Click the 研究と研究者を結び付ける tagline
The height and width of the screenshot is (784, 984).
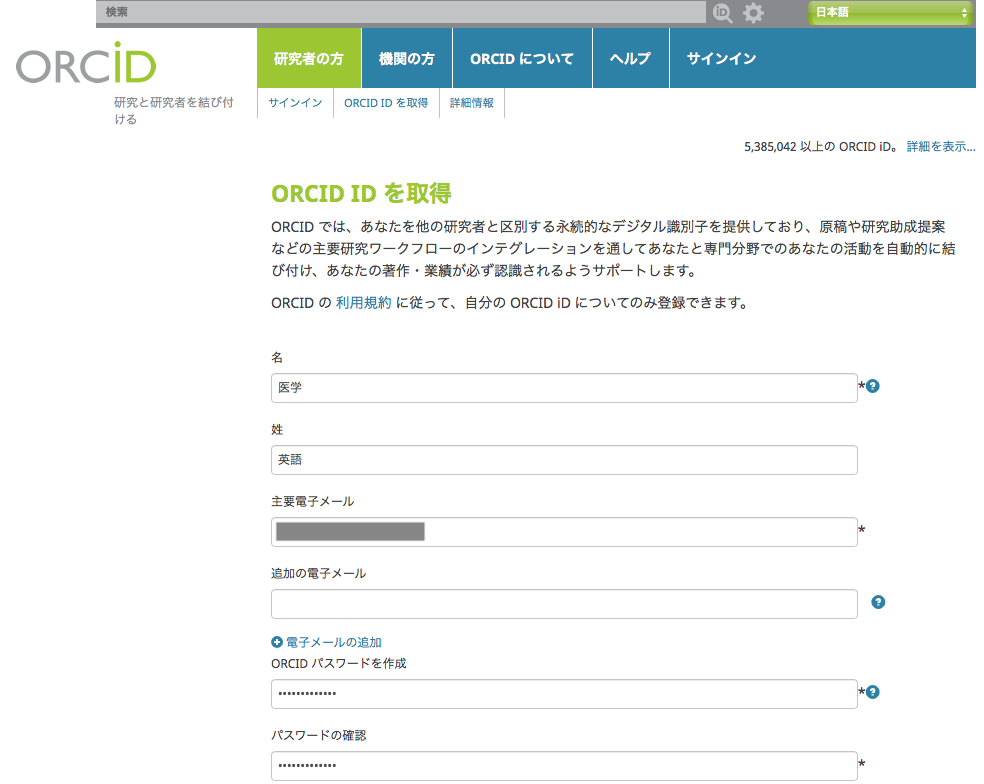click(x=174, y=110)
